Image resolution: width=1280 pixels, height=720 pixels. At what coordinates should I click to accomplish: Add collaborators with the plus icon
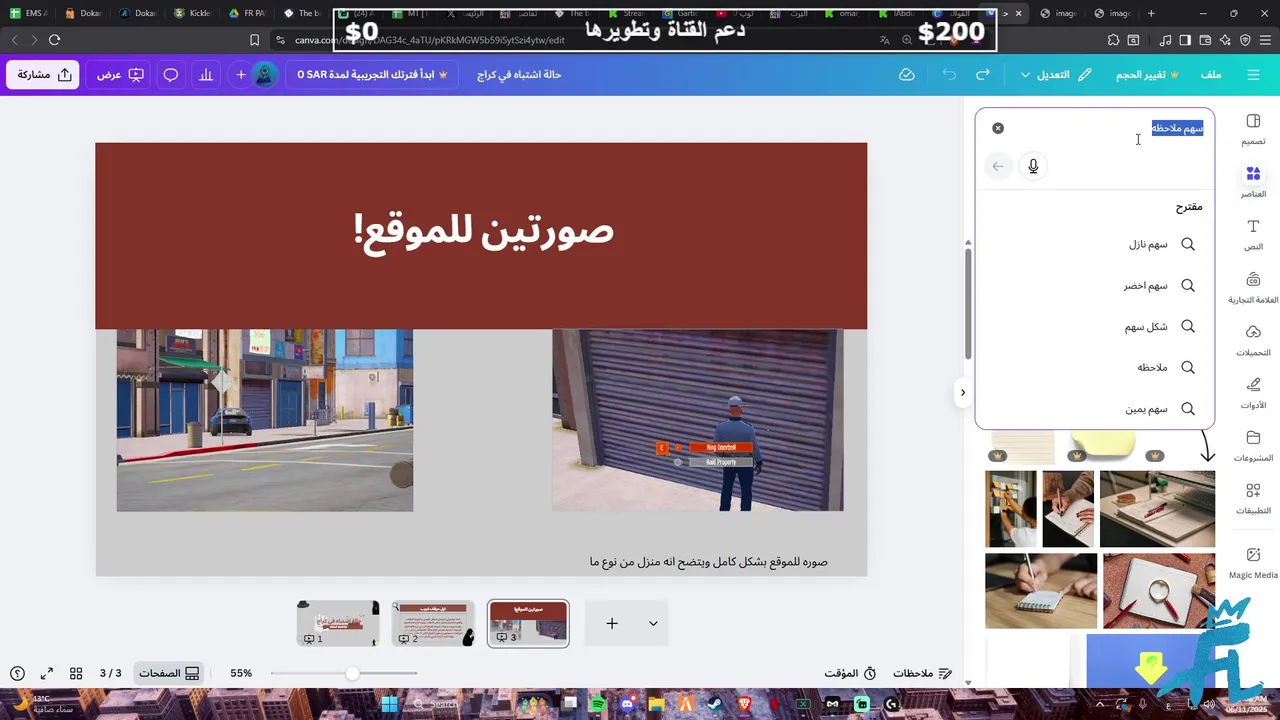point(240,74)
